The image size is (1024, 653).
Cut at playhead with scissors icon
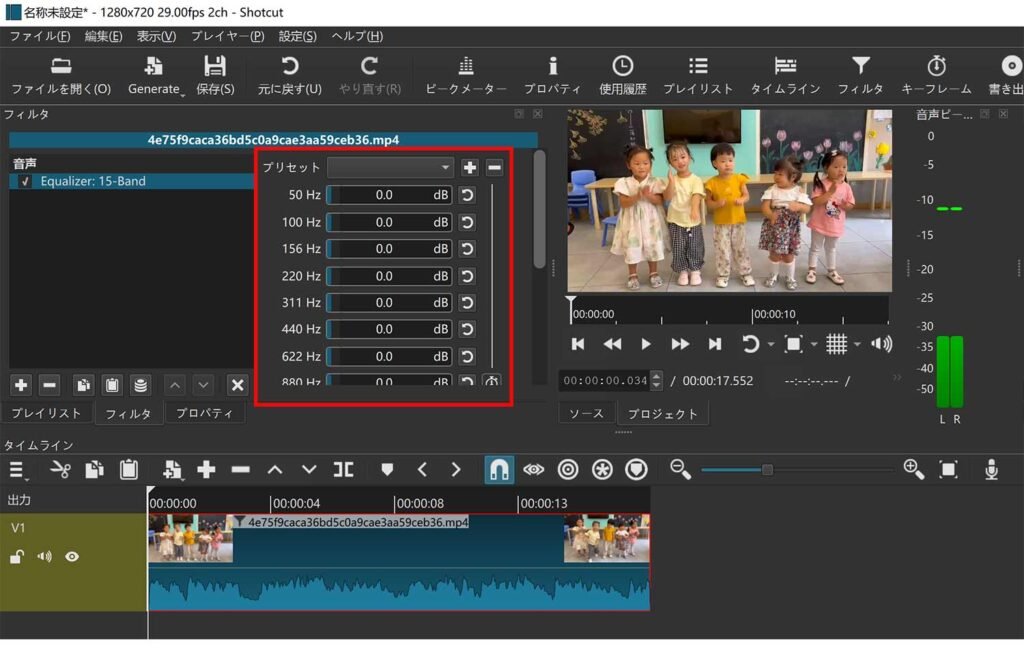[62, 469]
